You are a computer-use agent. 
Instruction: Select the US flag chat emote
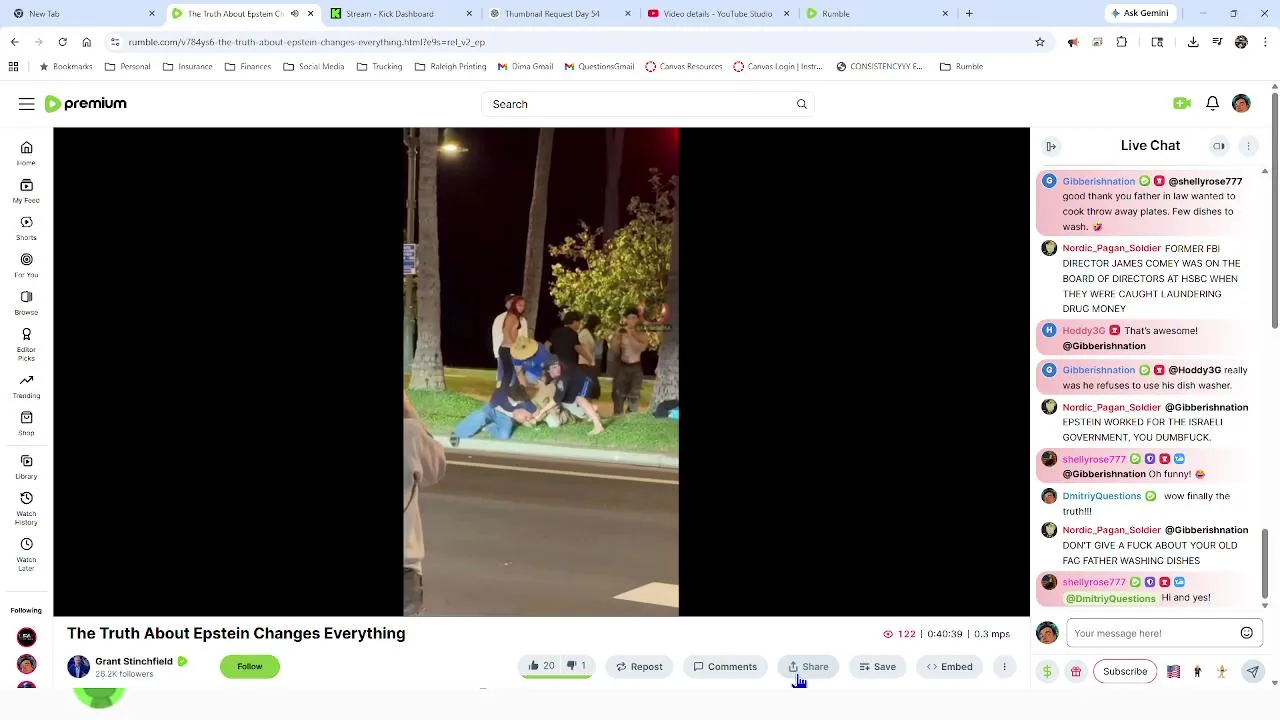(1173, 672)
